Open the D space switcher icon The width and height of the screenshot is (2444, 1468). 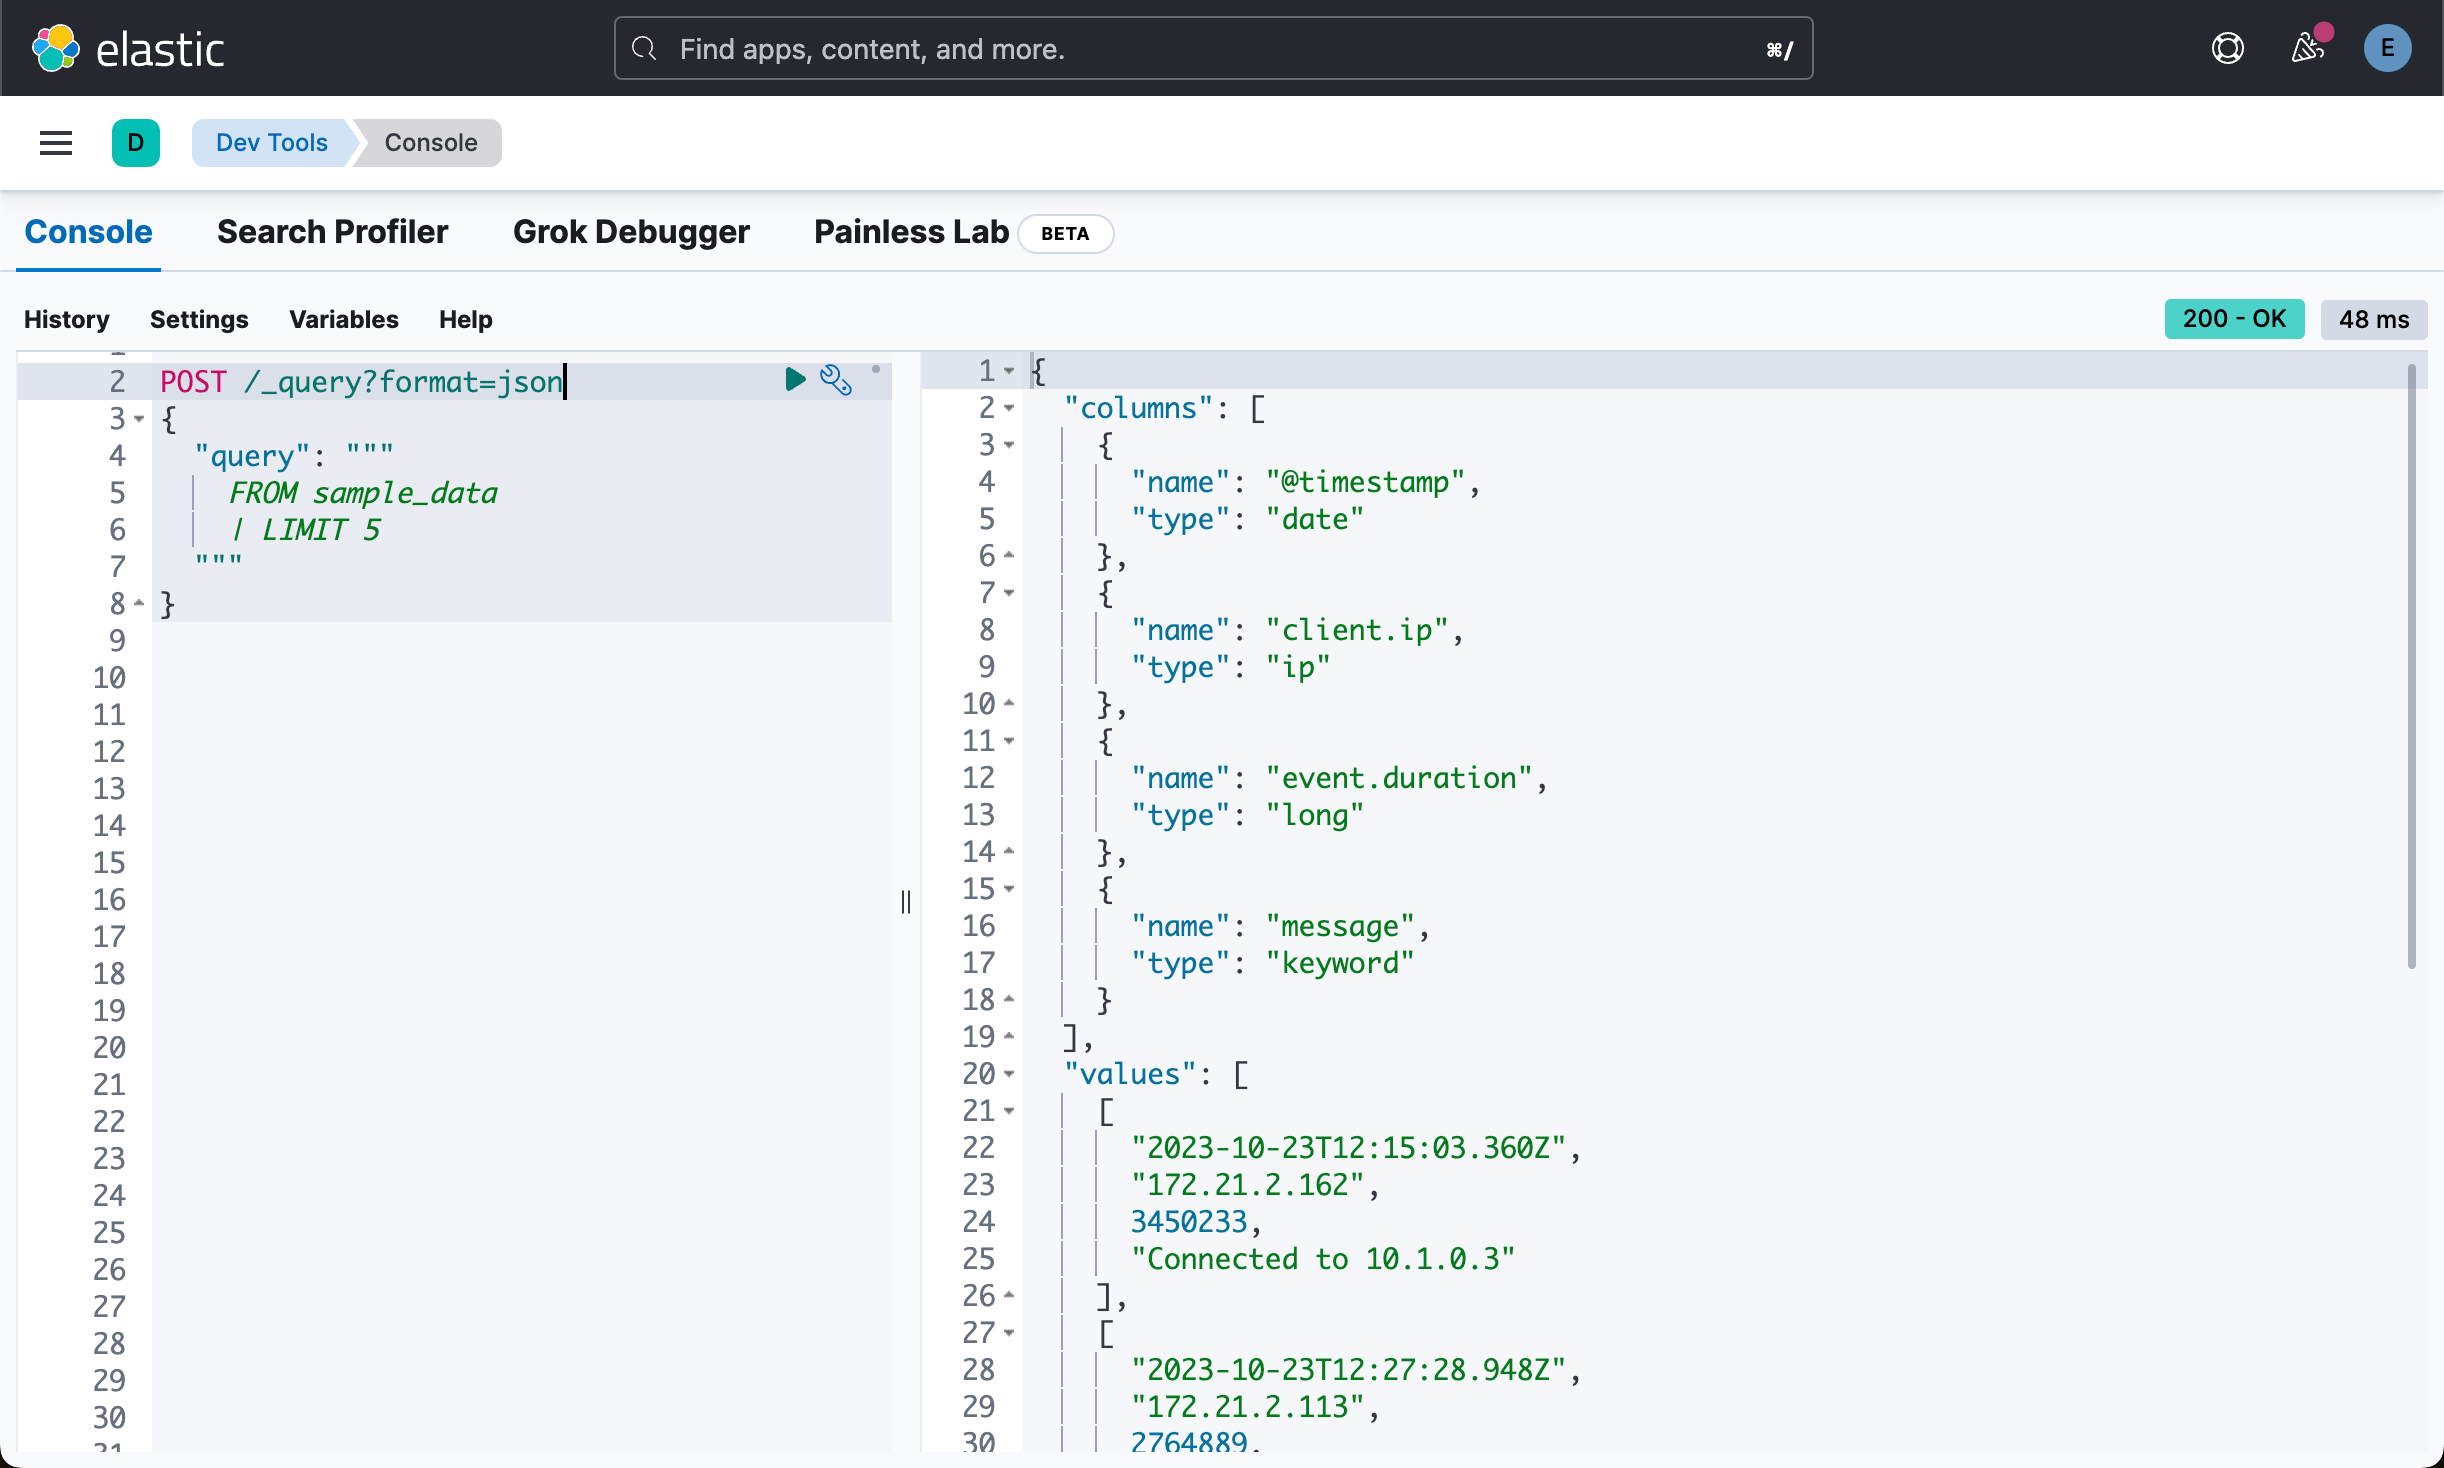pyautogui.click(x=137, y=143)
